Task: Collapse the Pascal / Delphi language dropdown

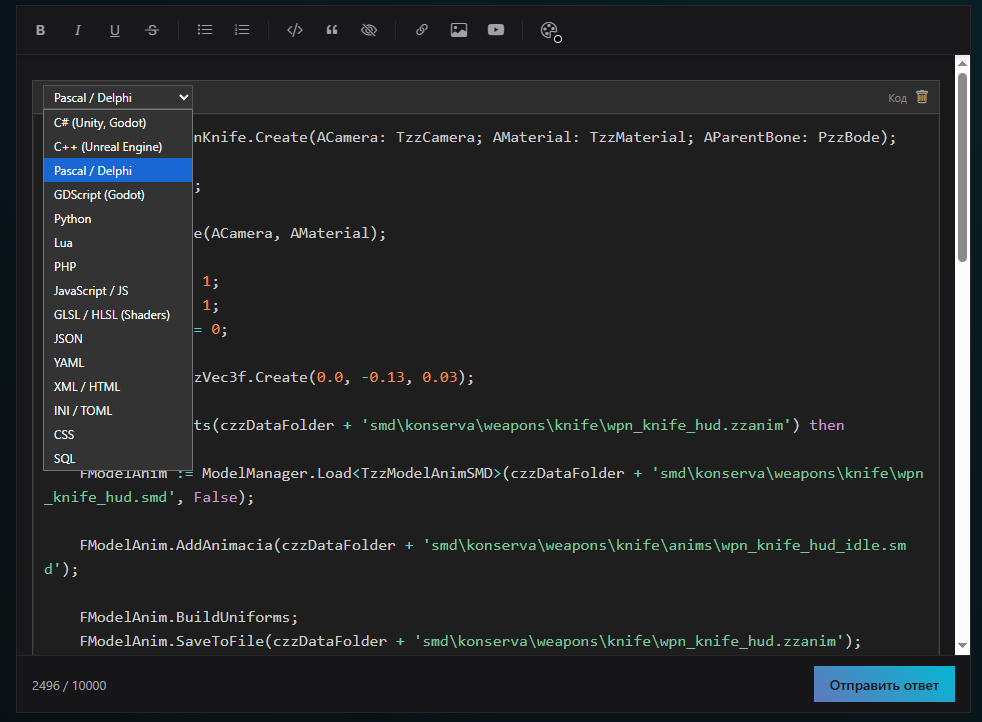Action: 118,98
